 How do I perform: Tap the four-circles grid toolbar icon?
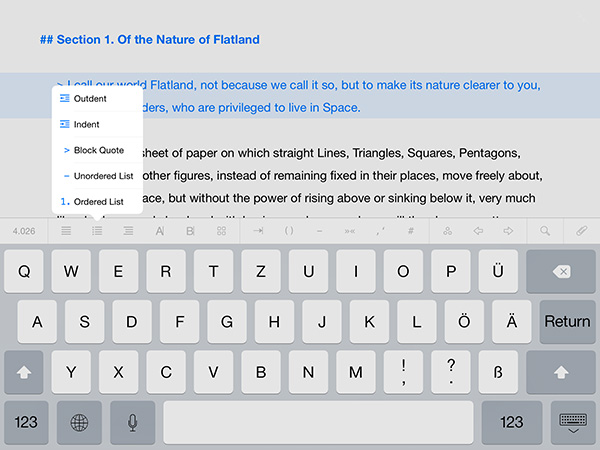(221, 231)
